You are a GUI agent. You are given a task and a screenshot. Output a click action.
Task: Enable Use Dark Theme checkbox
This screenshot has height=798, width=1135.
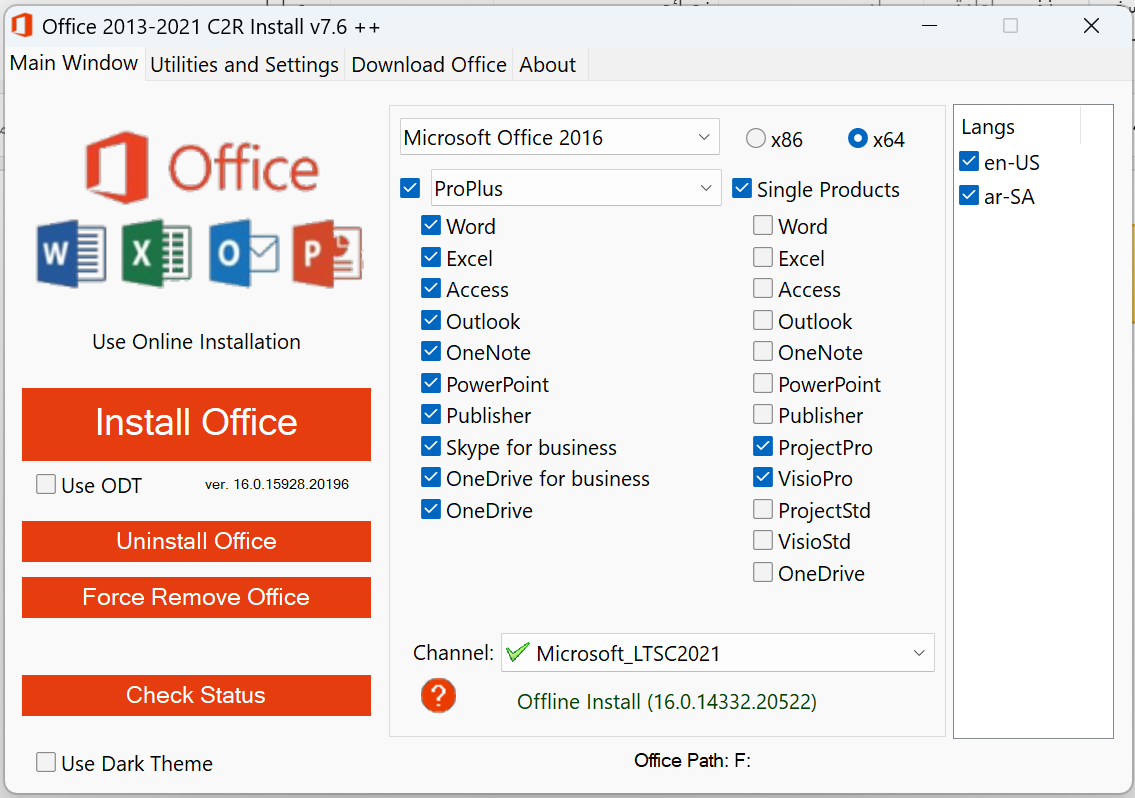(46, 762)
